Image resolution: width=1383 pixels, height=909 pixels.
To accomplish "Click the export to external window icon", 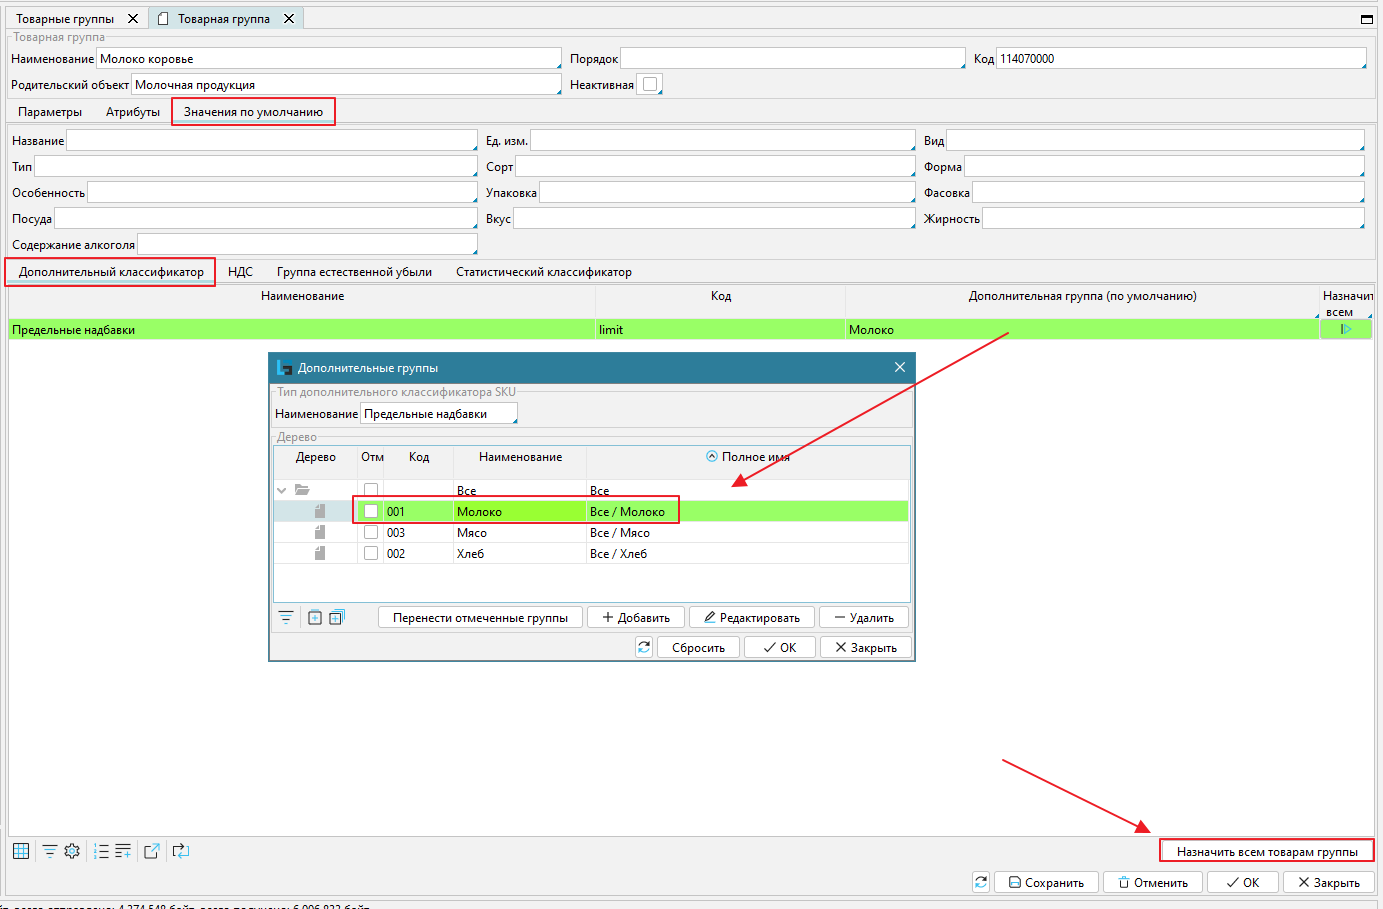I will pos(152,851).
